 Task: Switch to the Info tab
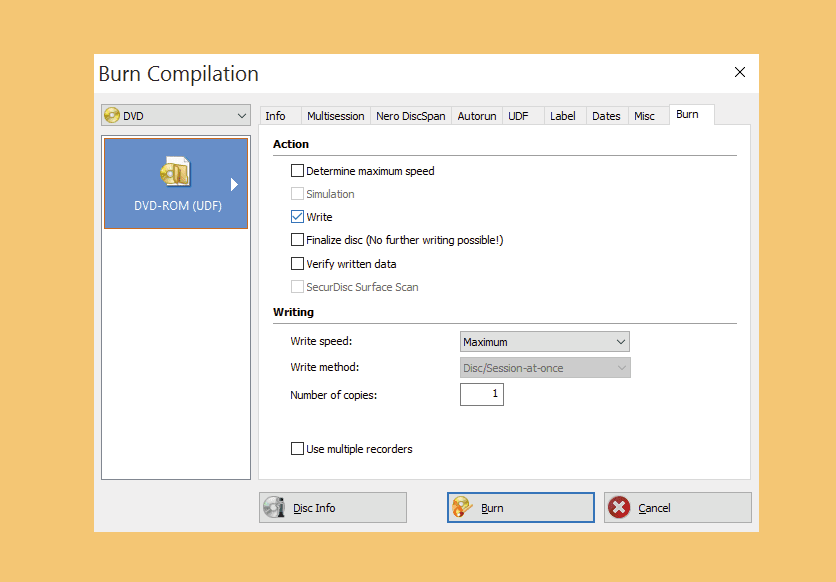click(280, 116)
